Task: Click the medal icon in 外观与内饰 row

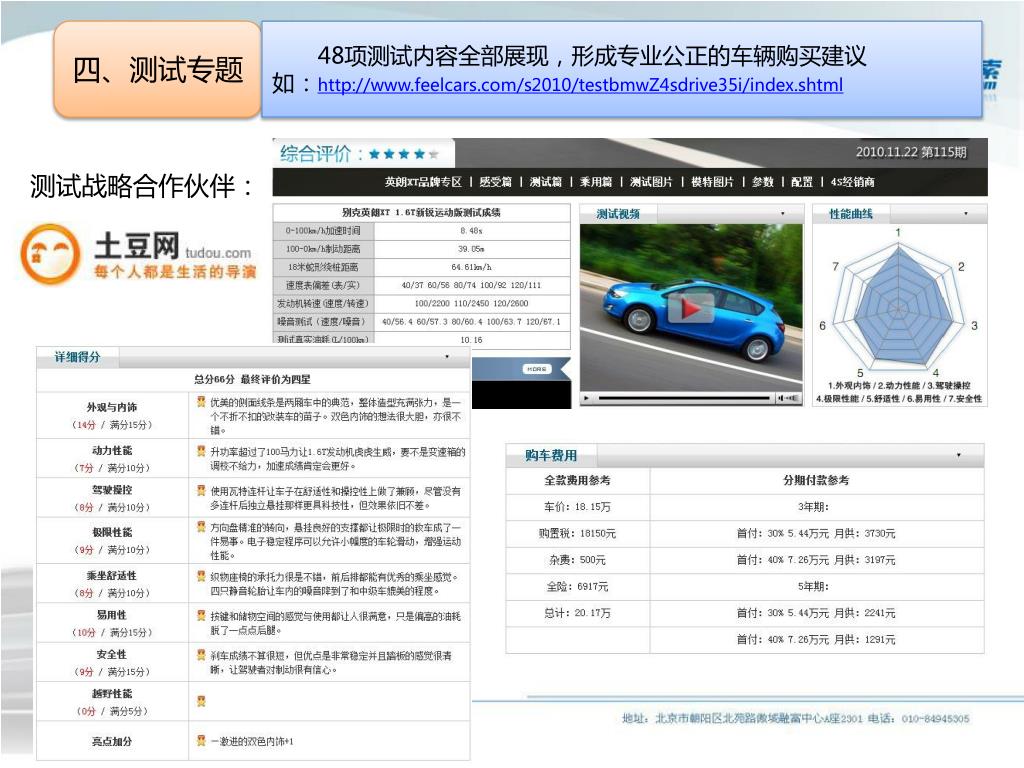Action: pyautogui.click(x=201, y=402)
